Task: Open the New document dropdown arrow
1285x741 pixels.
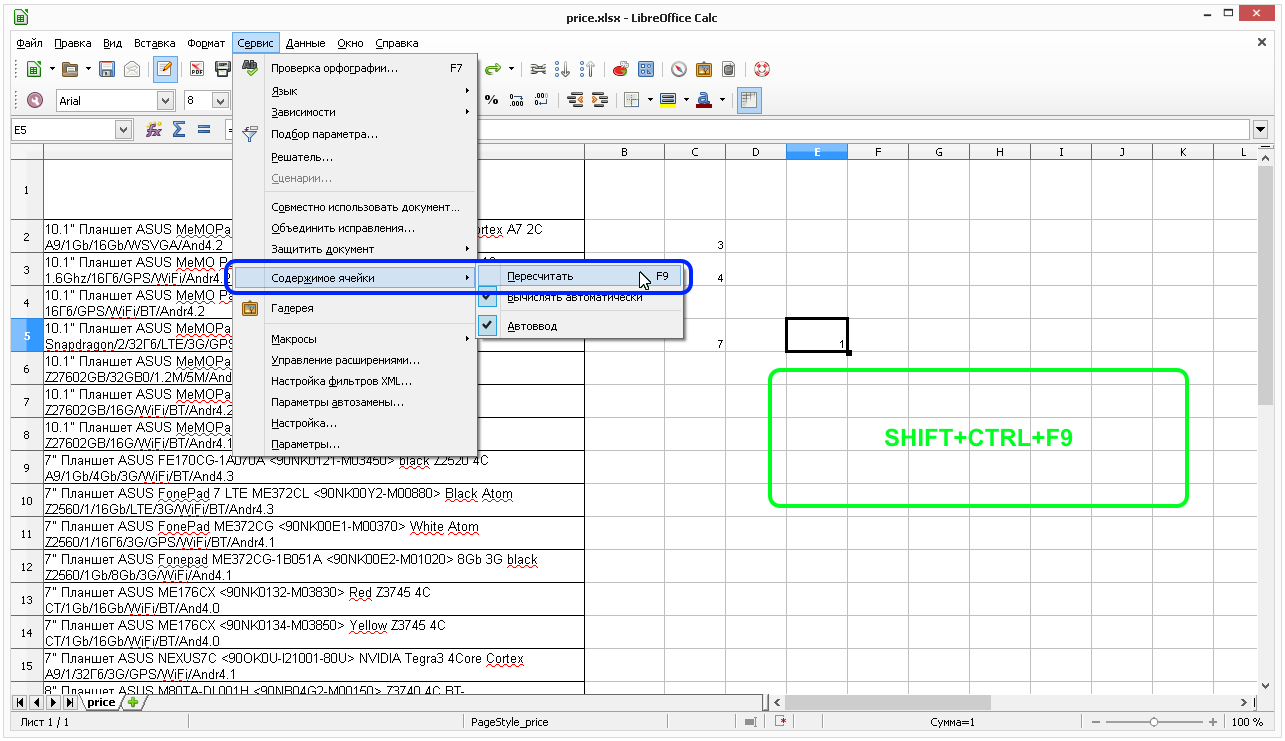Action: pyautogui.click(x=52, y=70)
